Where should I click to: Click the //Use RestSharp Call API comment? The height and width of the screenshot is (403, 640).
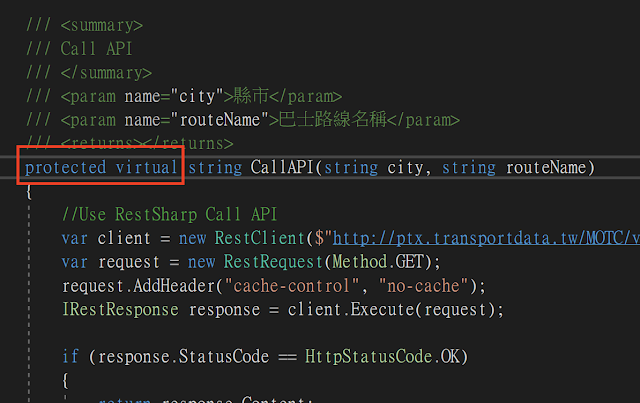(x=169, y=214)
